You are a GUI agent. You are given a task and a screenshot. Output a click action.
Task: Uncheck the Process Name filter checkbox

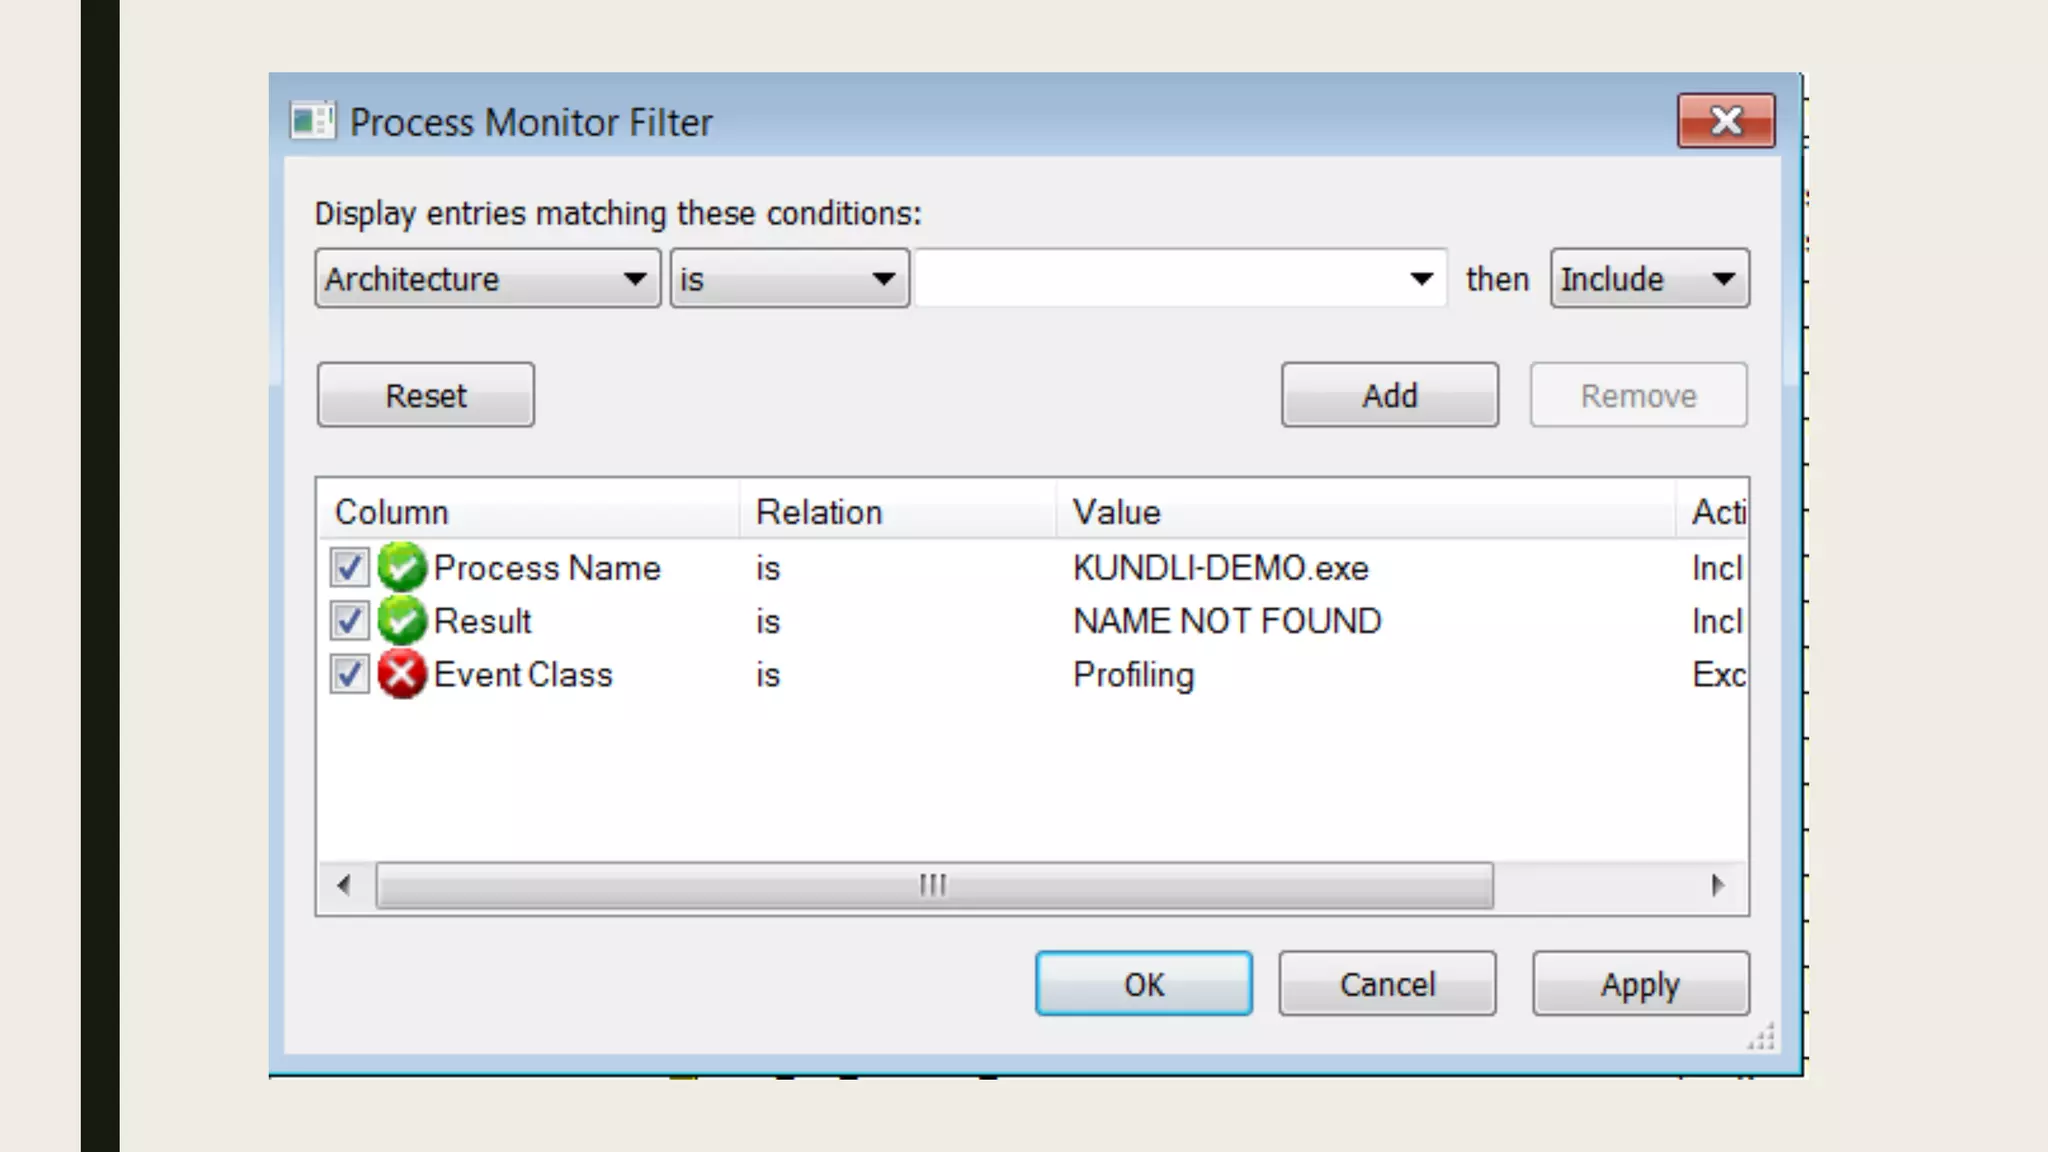[349, 567]
